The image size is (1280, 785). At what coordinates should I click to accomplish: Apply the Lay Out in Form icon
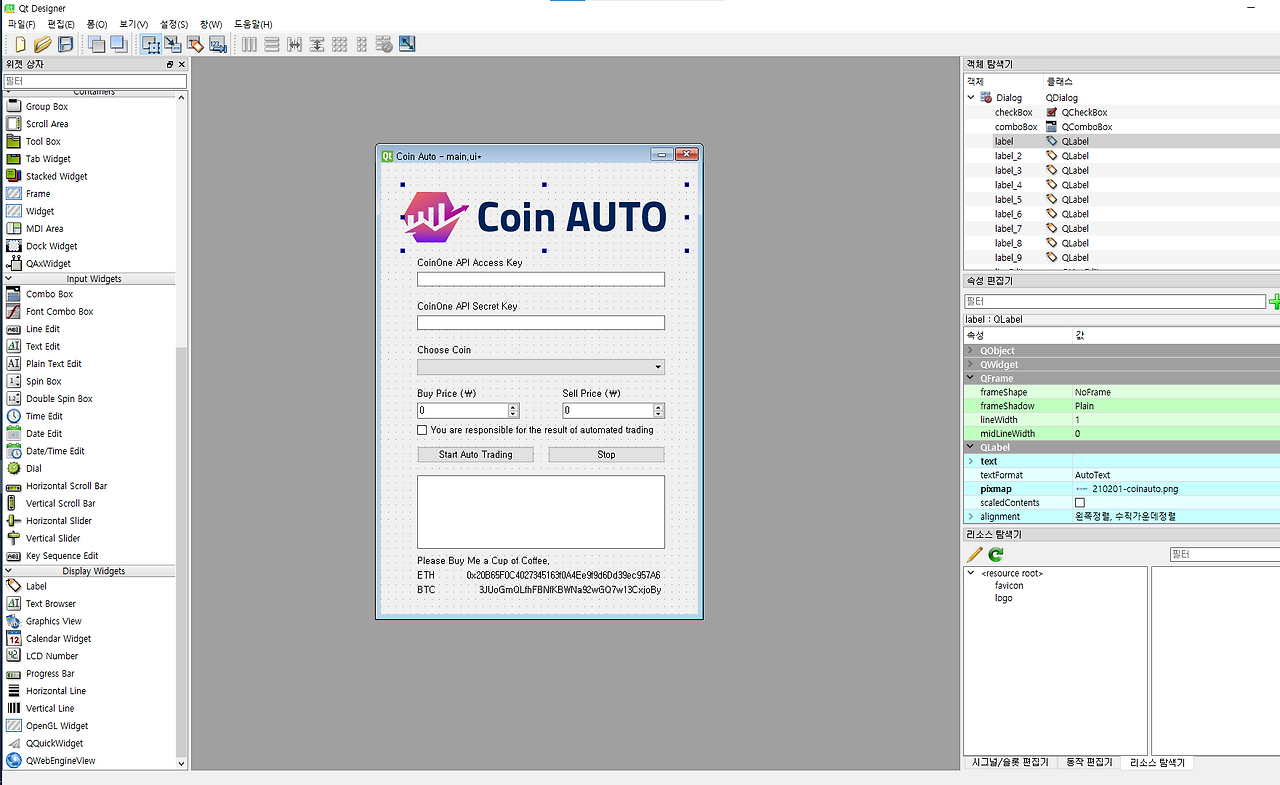tap(361, 44)
